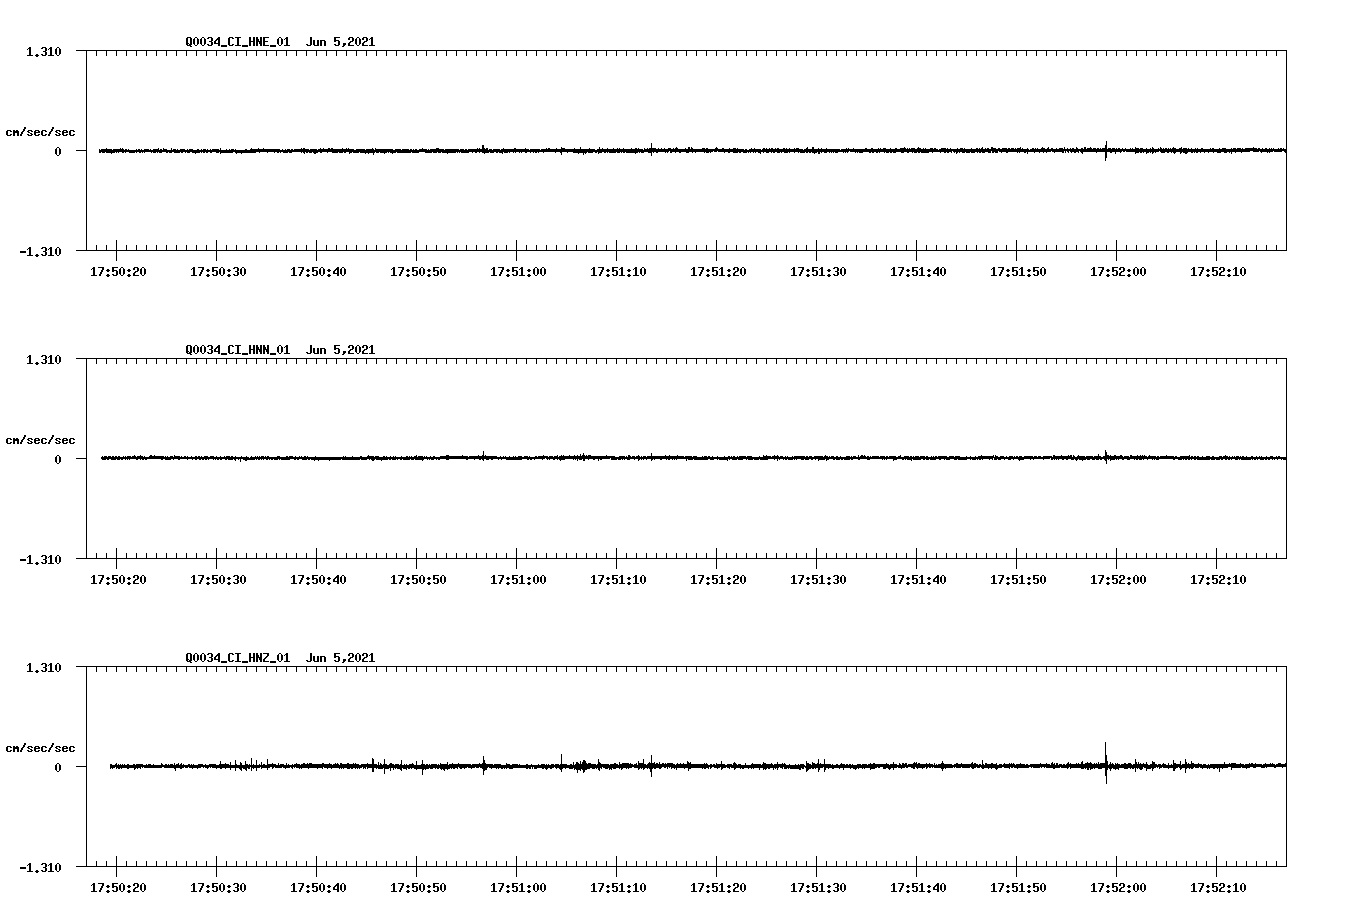Click the 17:52:00 time label under HNZ plot
This screenshot has width=1358, height=924.
click(x=1118, y=888)
